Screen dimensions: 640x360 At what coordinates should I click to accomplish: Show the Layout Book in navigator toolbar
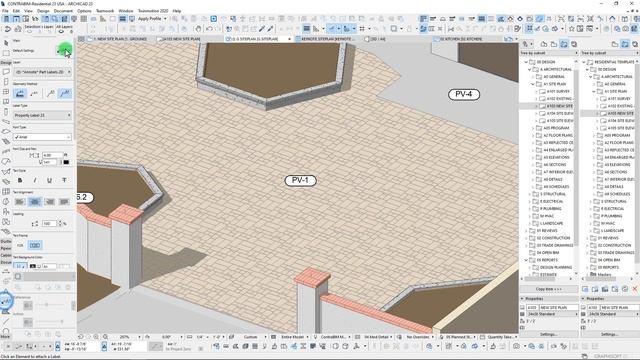coord(564,44)
